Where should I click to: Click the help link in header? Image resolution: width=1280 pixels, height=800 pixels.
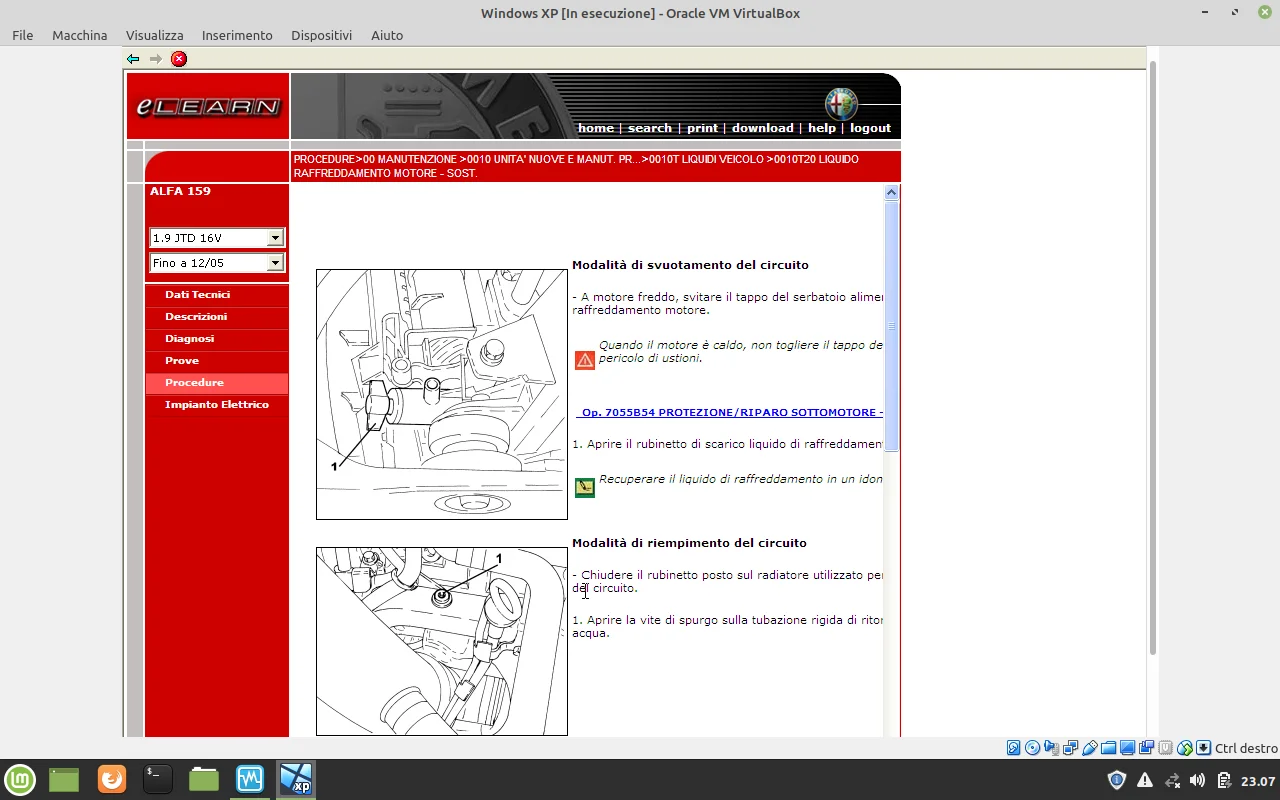click(822, 128)
